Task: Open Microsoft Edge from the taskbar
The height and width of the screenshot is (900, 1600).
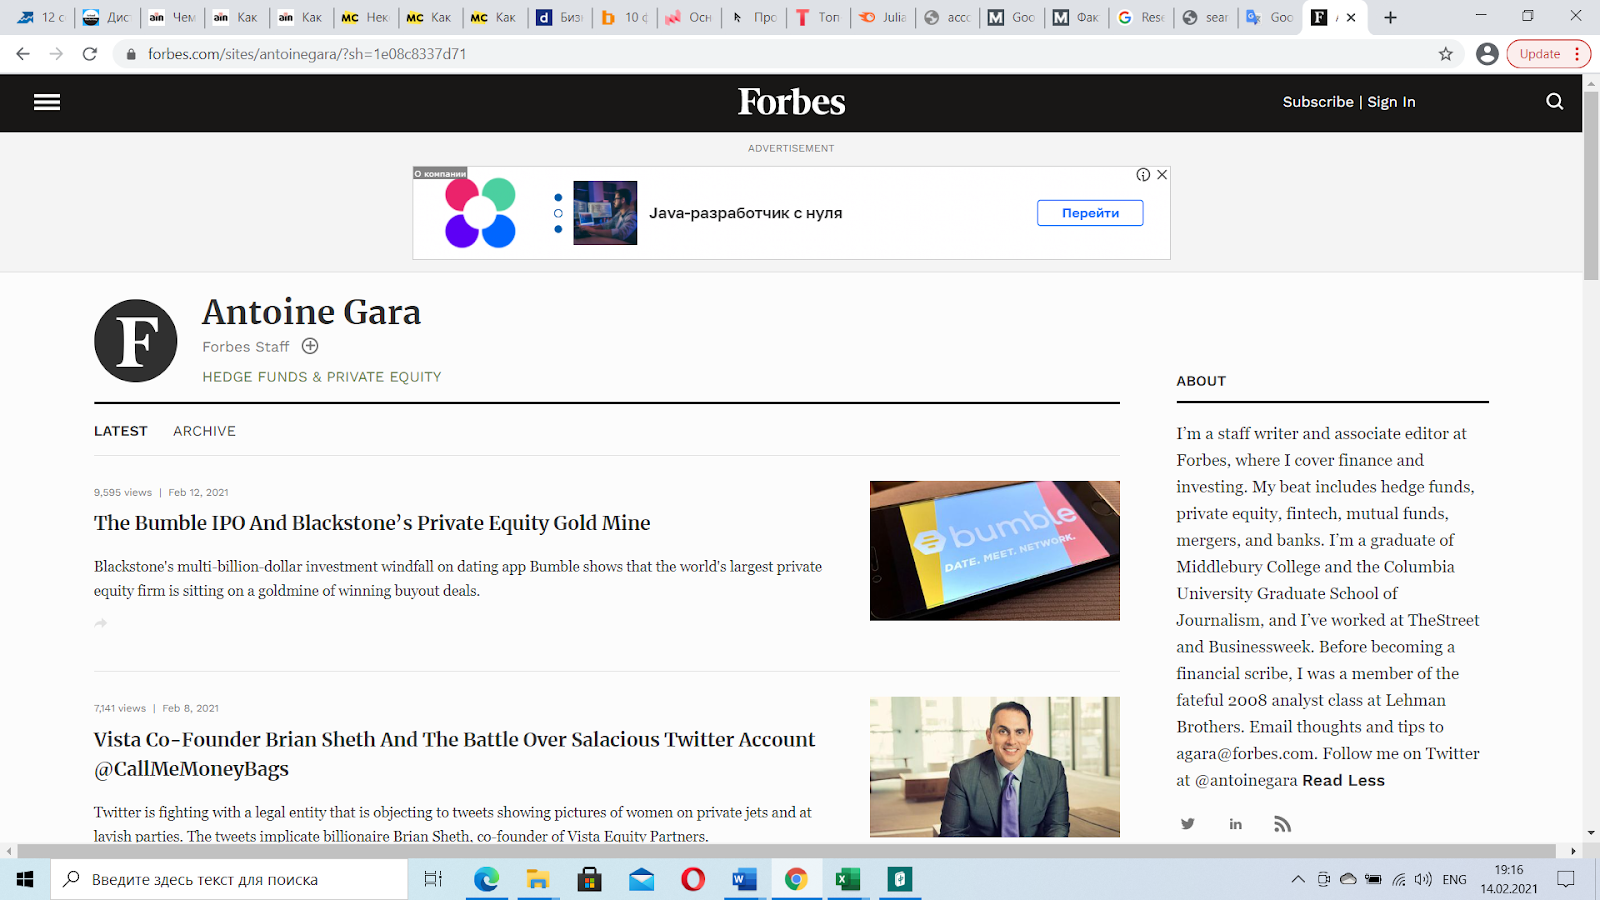Action: tap(486, 879)
